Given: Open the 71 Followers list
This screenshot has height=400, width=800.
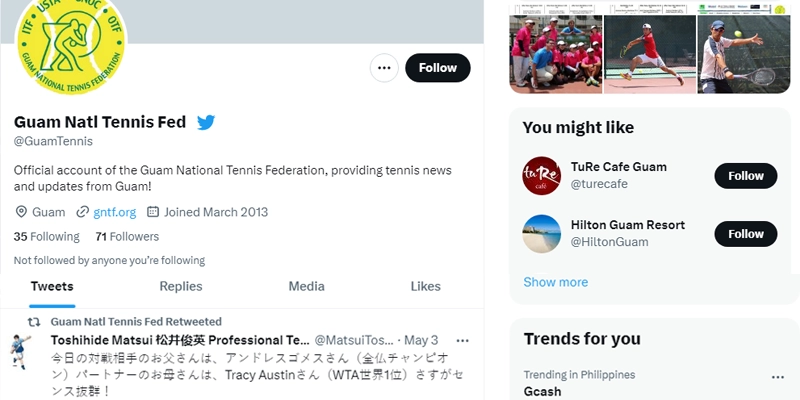Looking at the screenshot, I should point(127,237).
